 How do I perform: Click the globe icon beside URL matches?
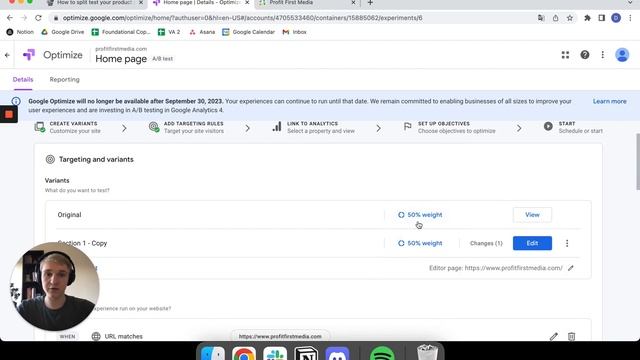pos(96,336)
